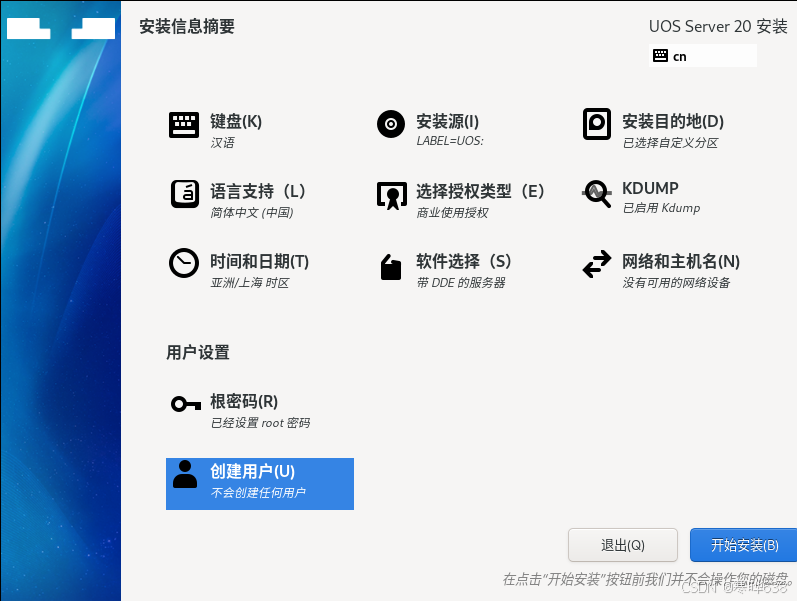Open the KDUMP settings label
This screenshot has height=601, width=797.
tap(650, 188)
